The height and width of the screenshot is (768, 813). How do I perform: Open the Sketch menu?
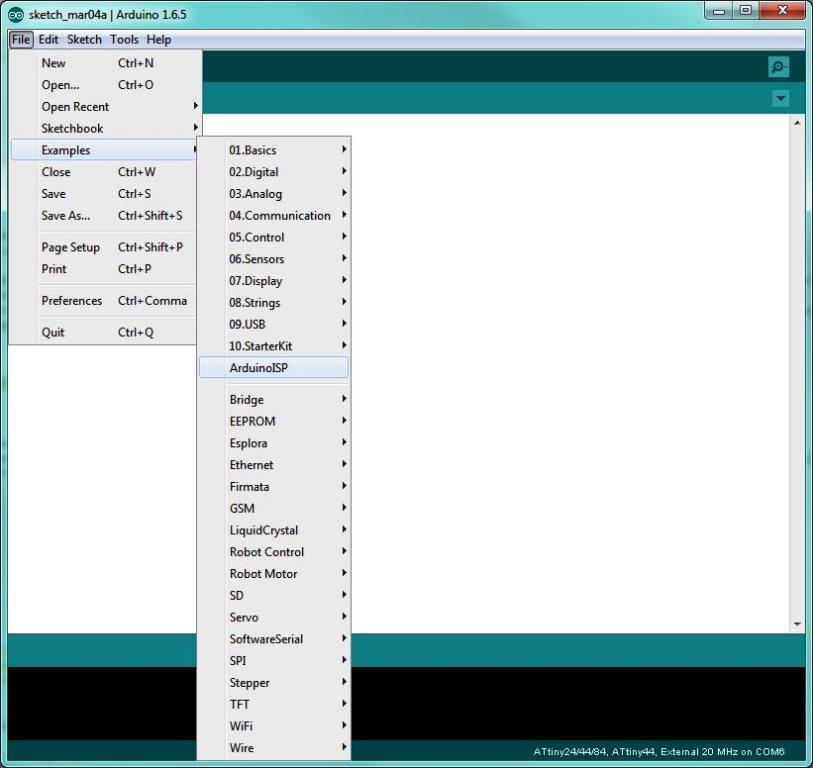84,39
